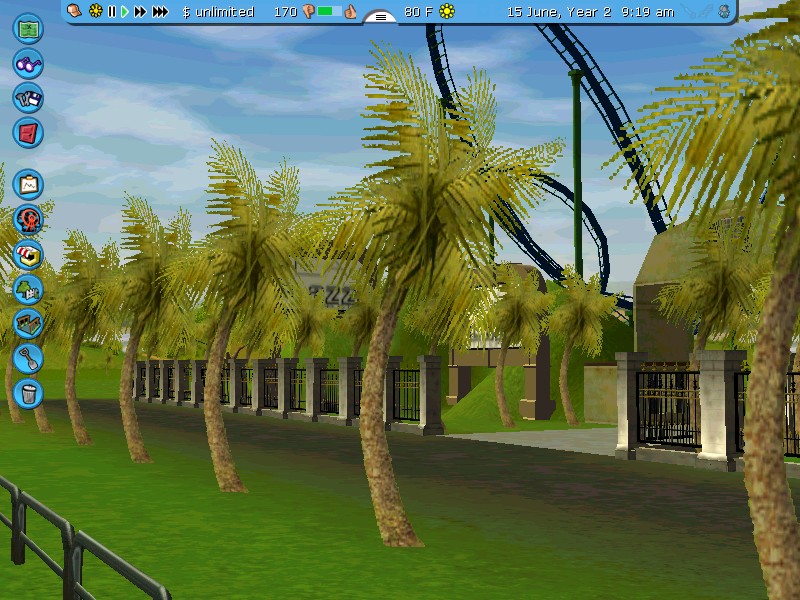Screen dimensions: 800x600
Task: Click the thumbs-up park rating icon
Action: (351, 11)
